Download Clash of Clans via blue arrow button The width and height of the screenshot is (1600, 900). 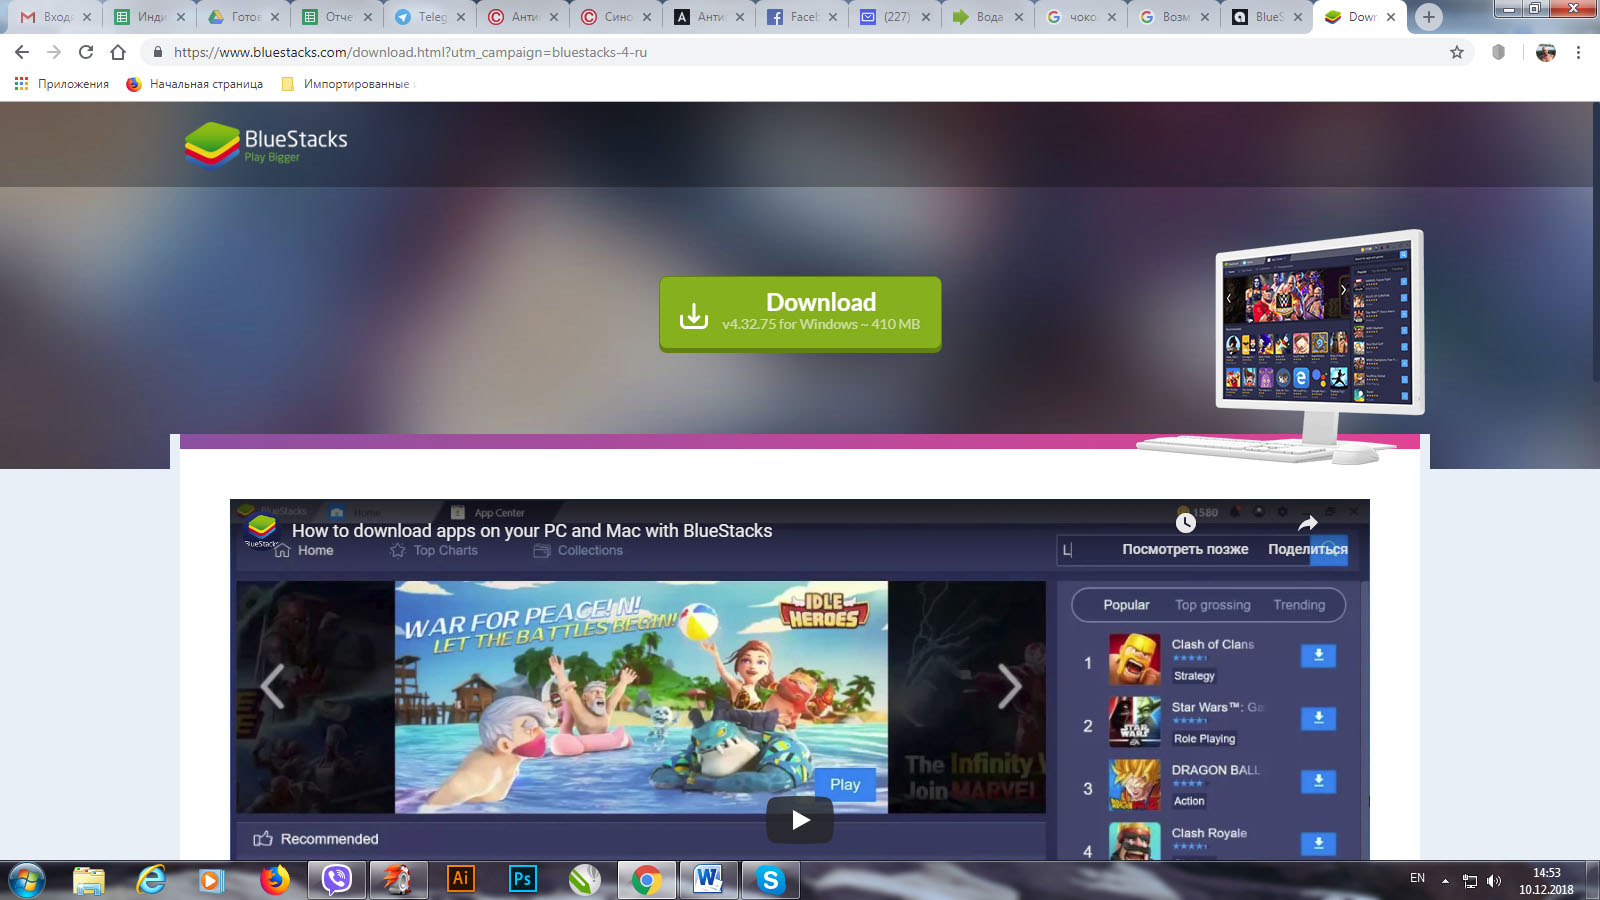1318,655
